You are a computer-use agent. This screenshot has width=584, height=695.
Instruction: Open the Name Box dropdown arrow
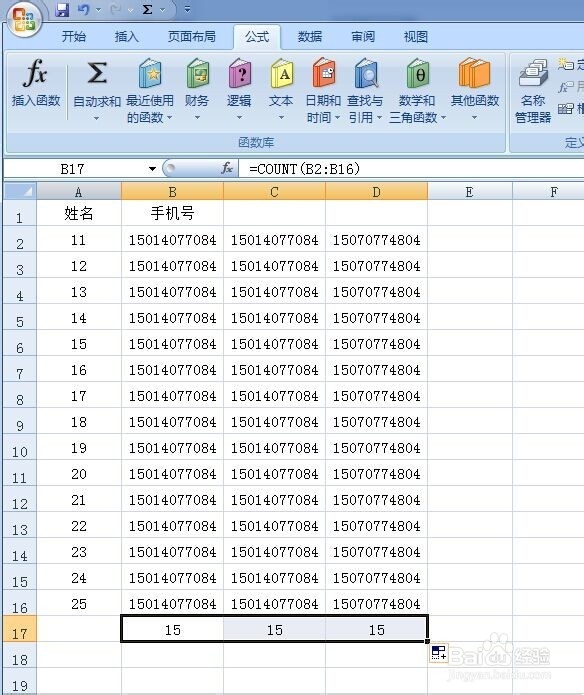[x=152, y=169]
